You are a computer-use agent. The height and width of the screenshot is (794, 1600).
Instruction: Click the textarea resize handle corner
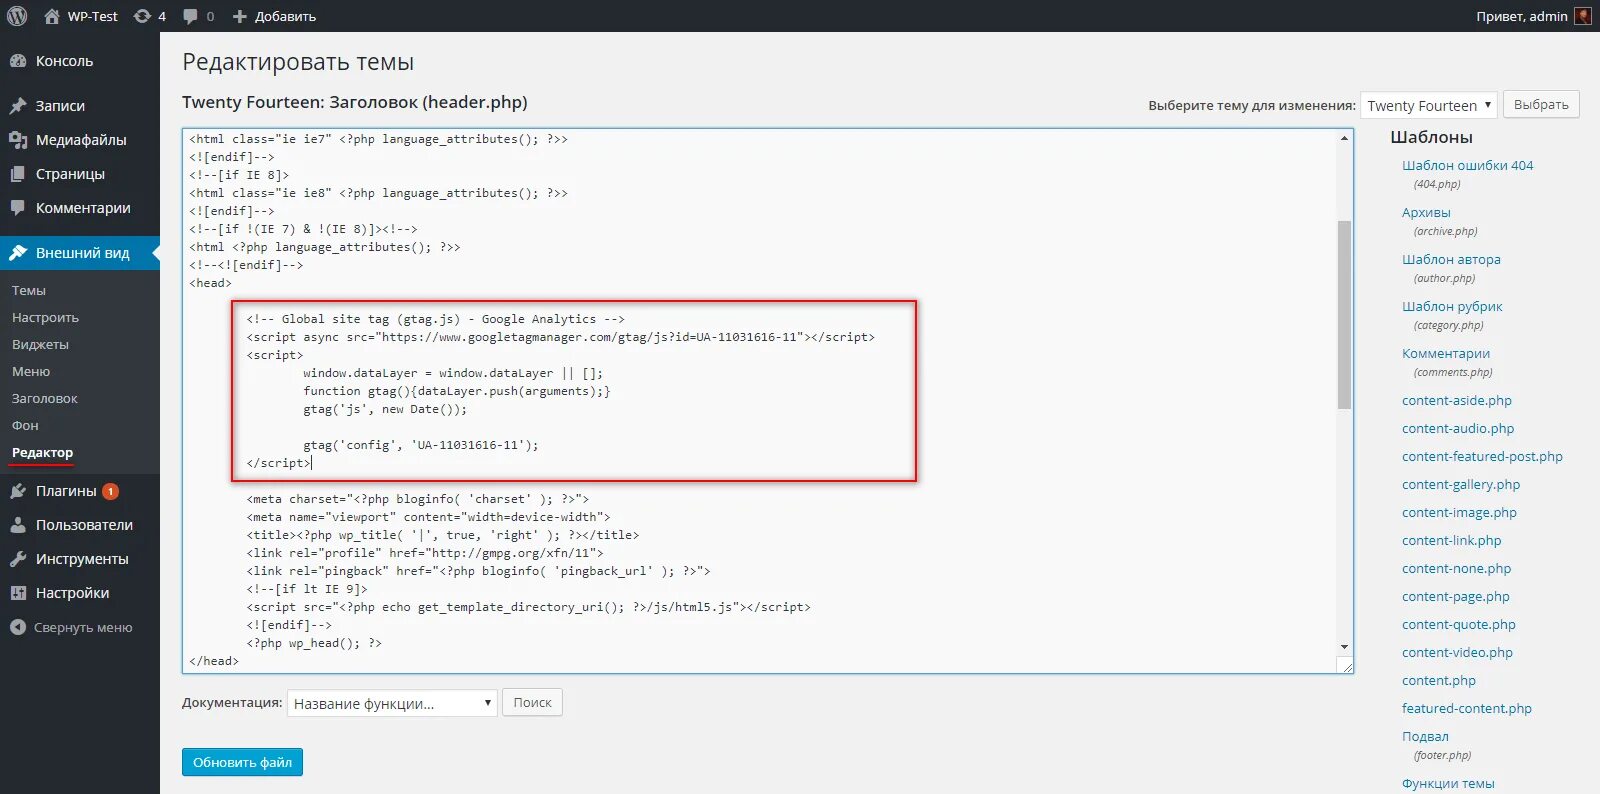click(1346, 666)
